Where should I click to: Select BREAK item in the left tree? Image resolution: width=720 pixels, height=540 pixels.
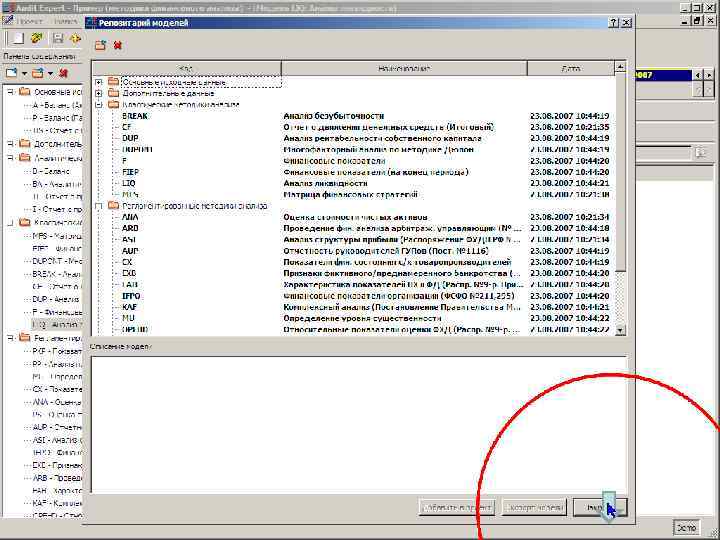57,274
